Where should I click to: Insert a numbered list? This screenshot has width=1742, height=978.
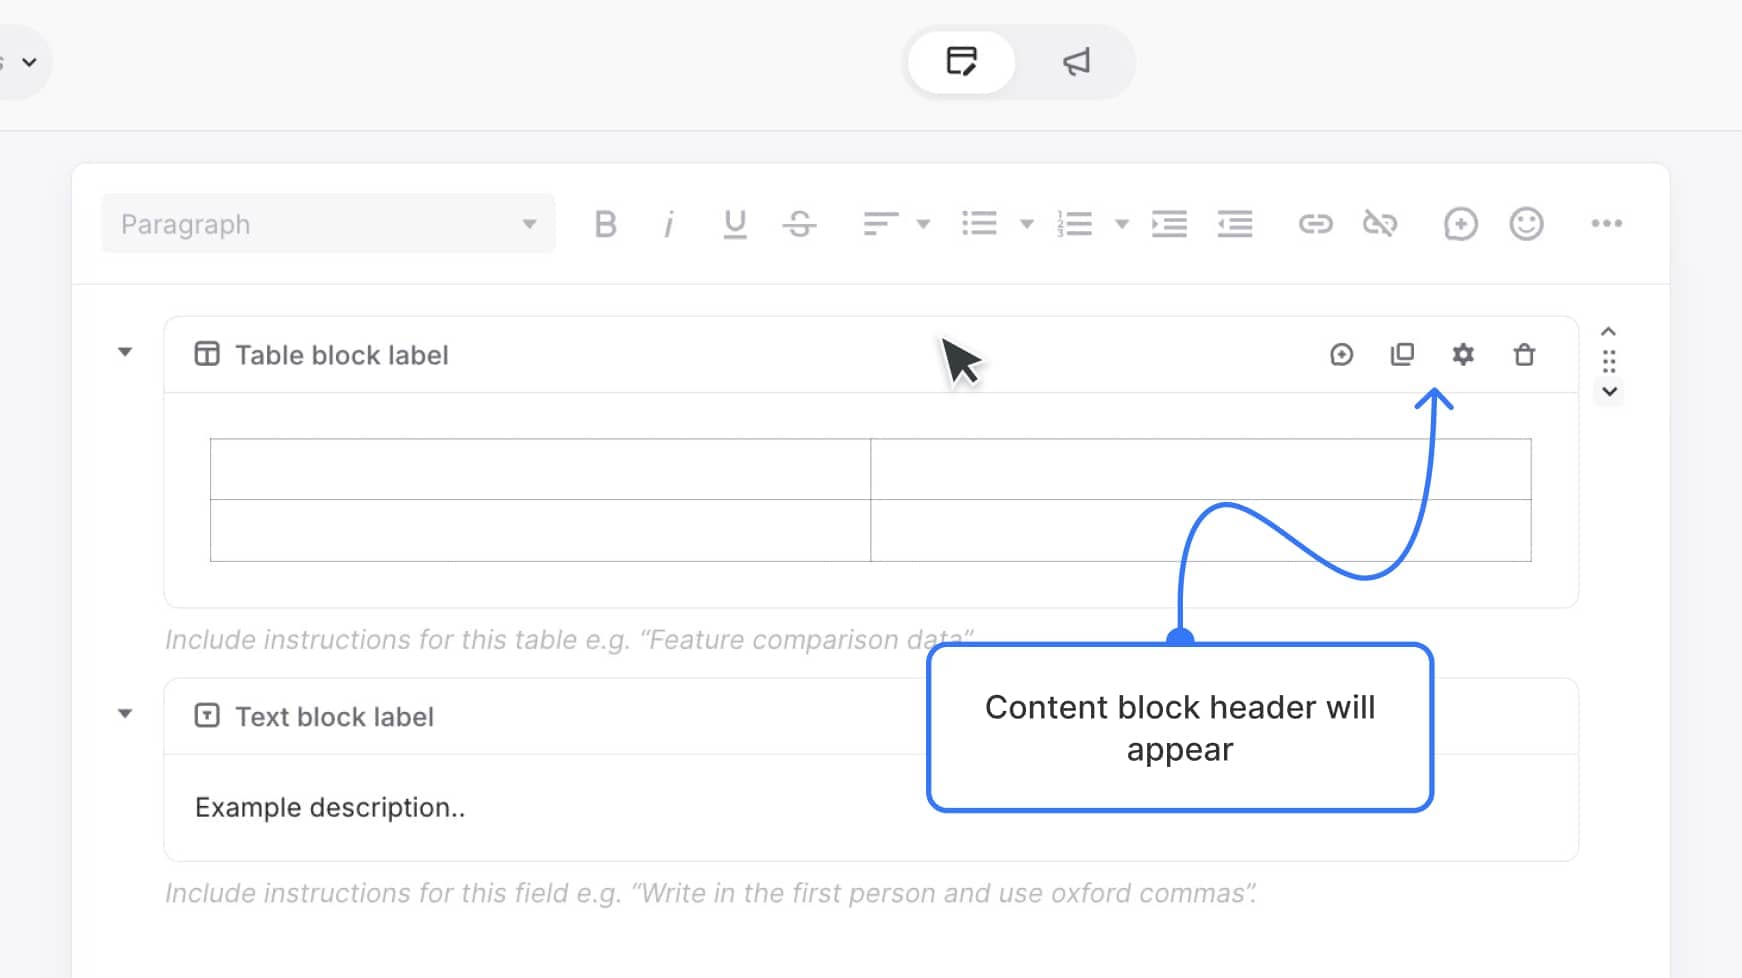(x=1074, y=224)
